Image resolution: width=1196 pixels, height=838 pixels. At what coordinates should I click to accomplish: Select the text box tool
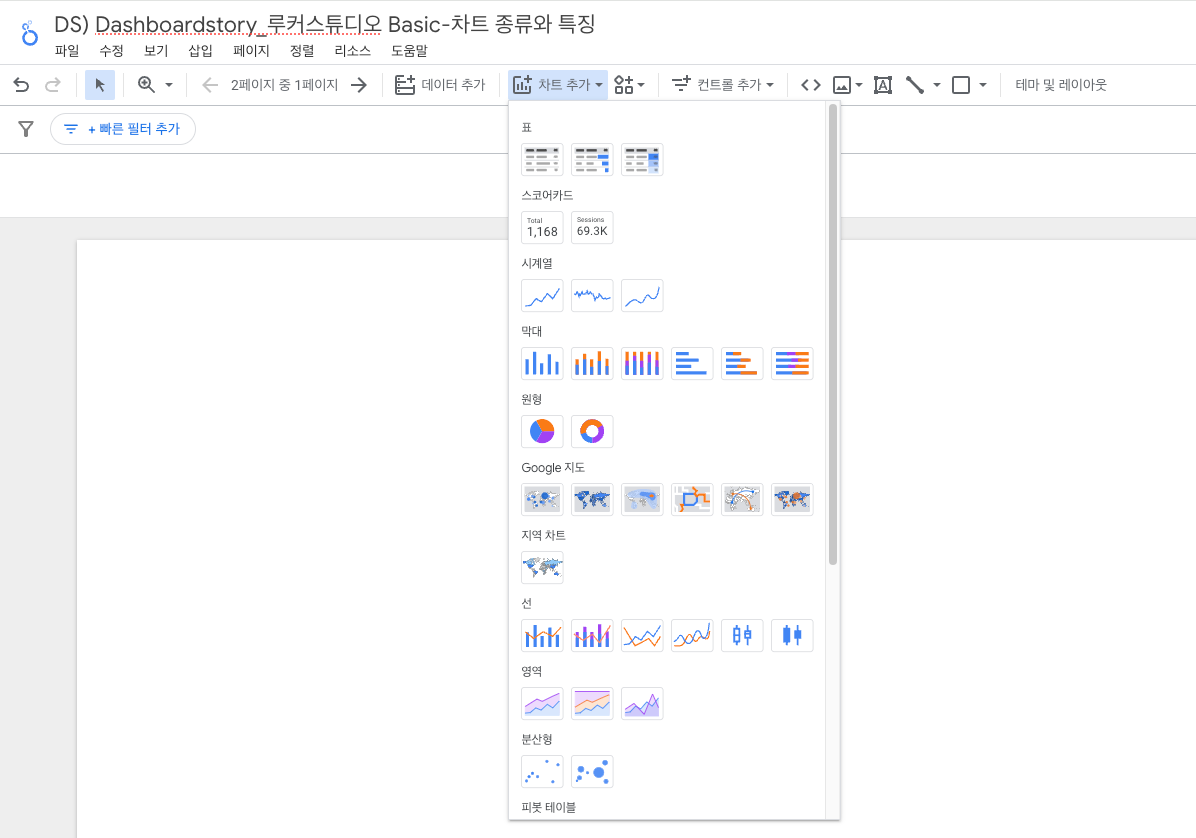[x=883, y=85]
